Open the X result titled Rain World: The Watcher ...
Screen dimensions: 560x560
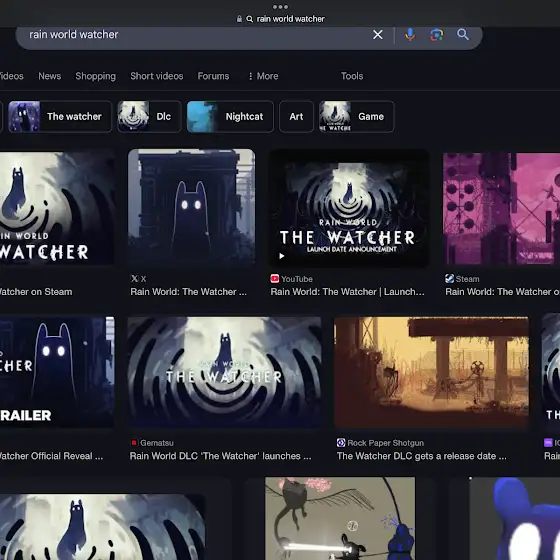coord(189,292)
